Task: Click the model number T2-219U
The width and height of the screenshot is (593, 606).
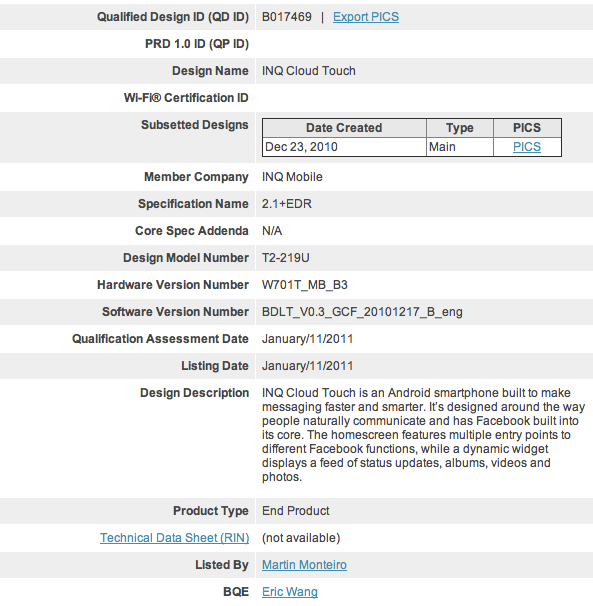Action: (x=285, y=258)
